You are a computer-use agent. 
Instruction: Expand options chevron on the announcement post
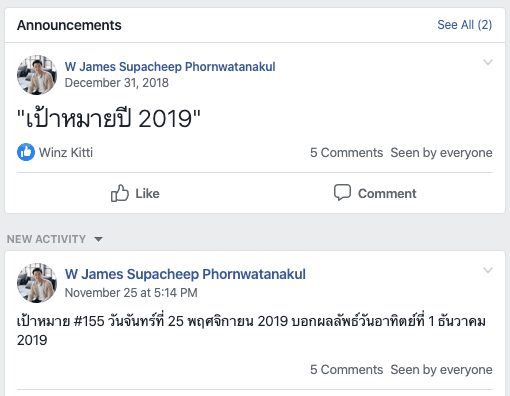(x=488, y=62)
